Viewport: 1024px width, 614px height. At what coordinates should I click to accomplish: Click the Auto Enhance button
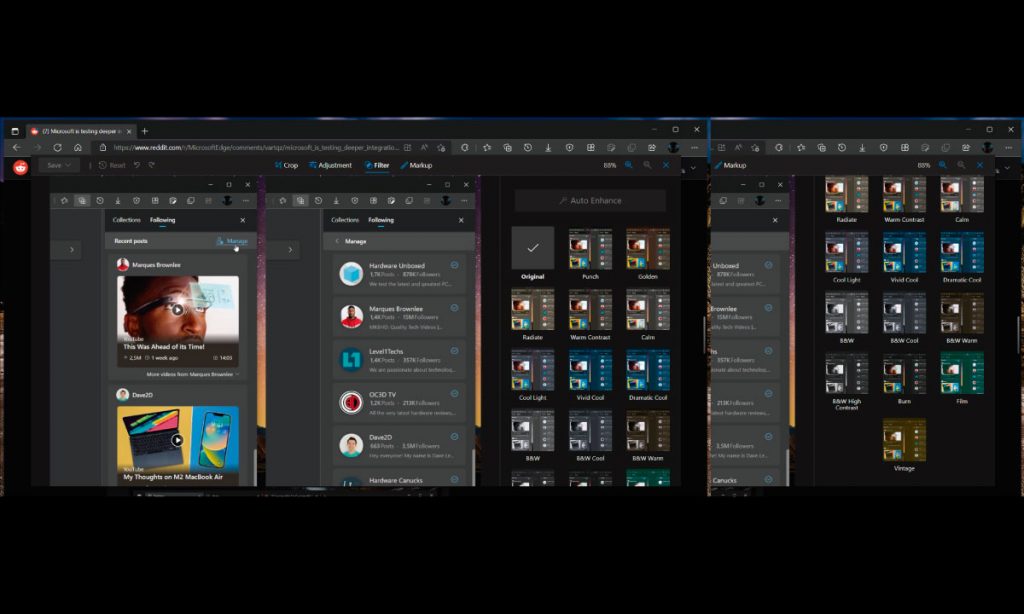click(590, 201)
